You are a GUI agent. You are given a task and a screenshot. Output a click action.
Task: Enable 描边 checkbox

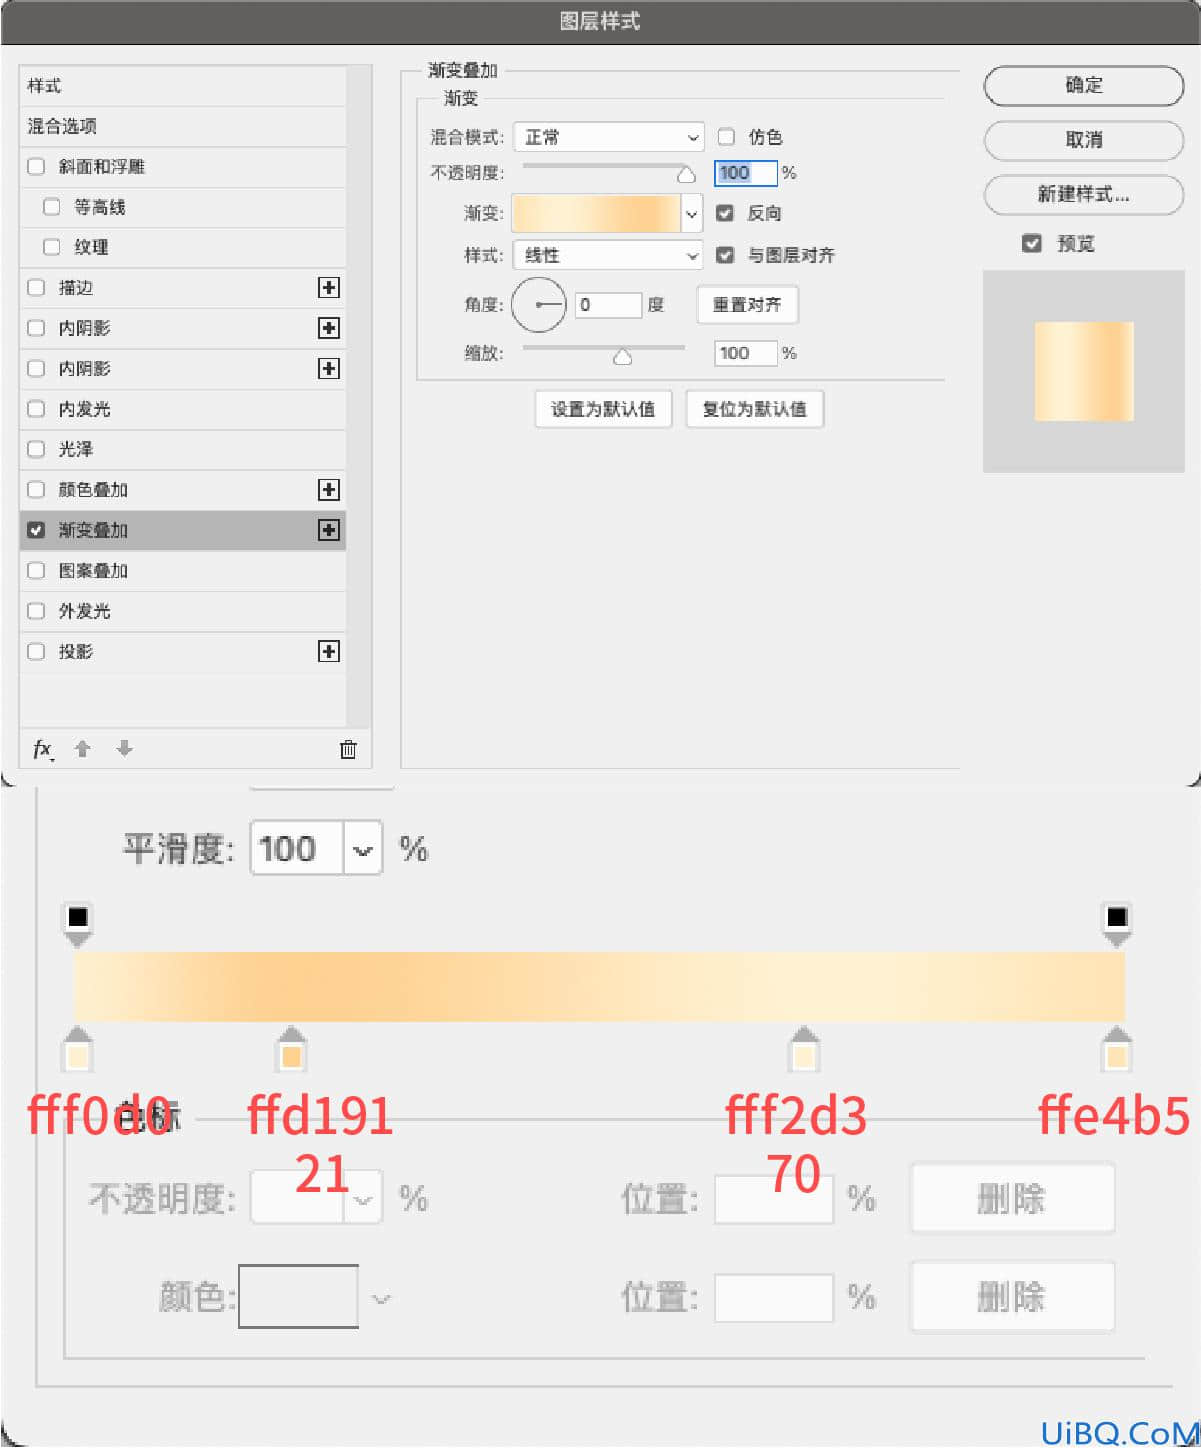click(36, 288)
